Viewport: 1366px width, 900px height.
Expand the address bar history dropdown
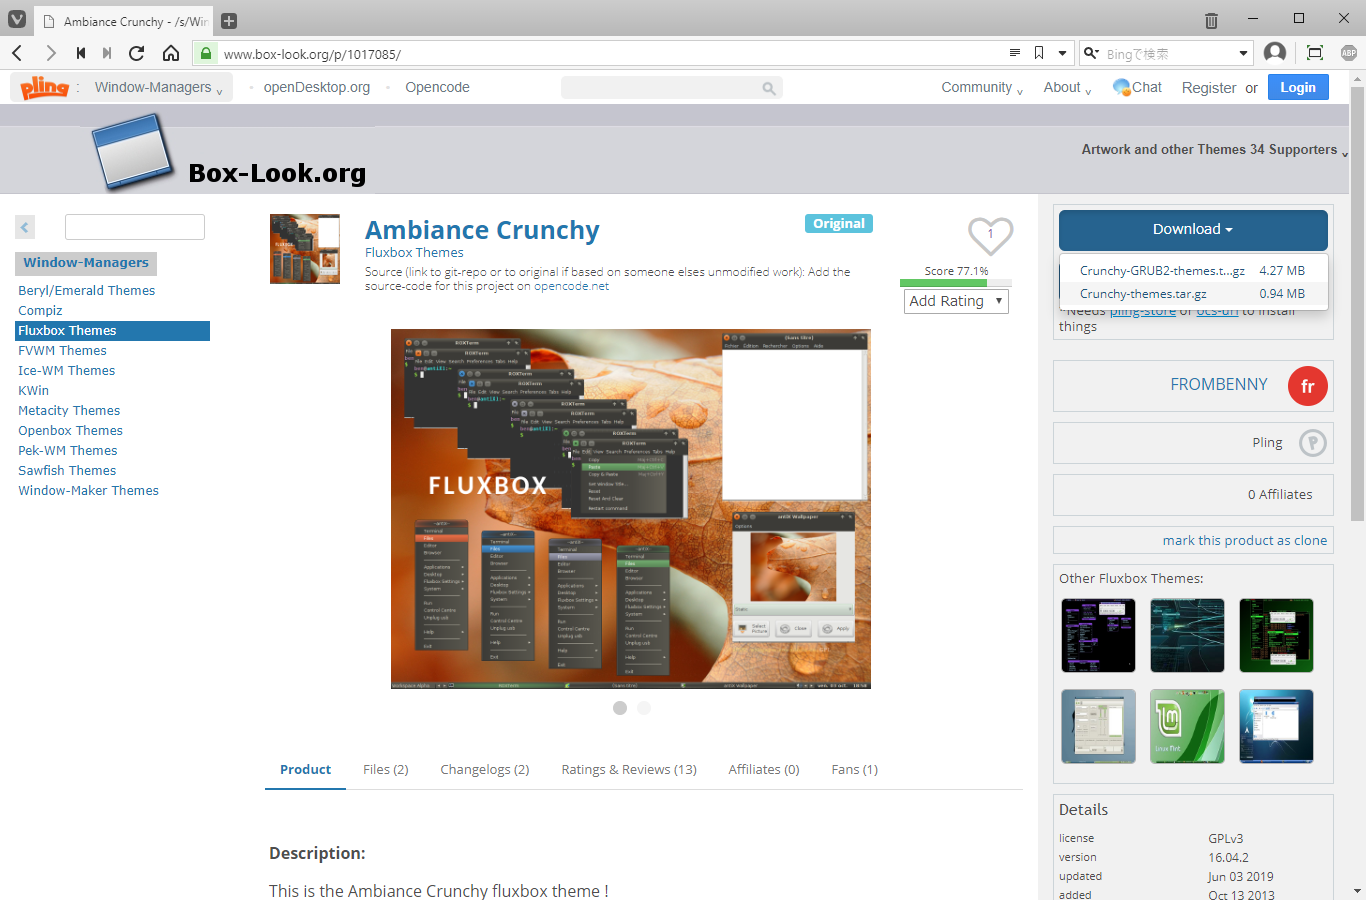pos(1063,53)
